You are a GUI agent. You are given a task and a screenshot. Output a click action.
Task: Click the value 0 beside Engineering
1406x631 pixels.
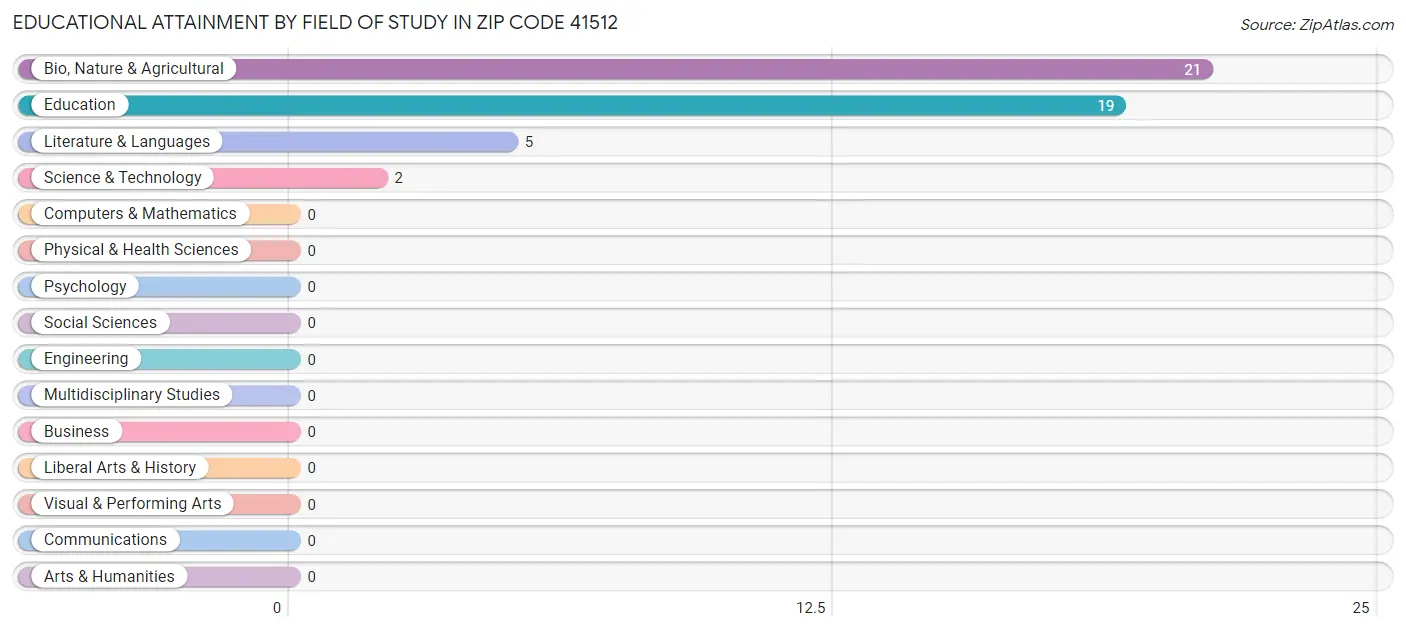(x=312, y=360)
